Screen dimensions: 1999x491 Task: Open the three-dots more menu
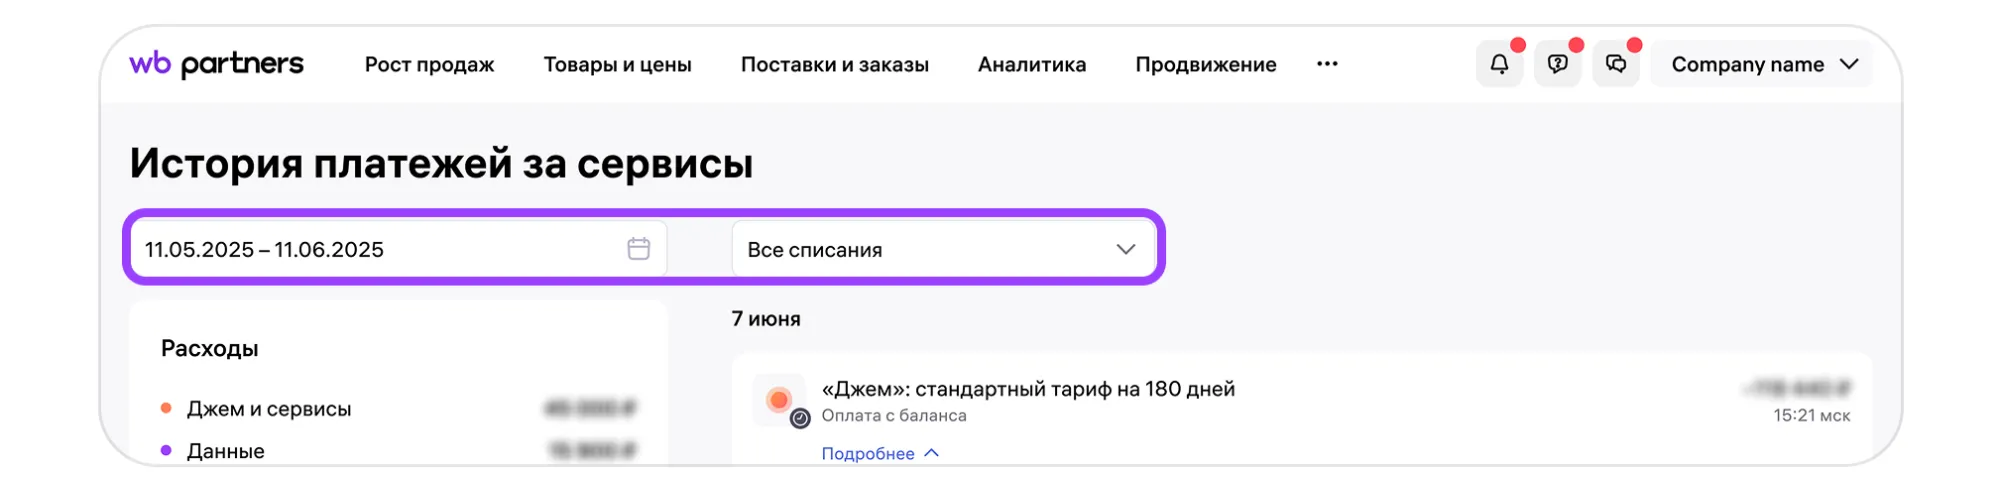(x=1327, y=64)
